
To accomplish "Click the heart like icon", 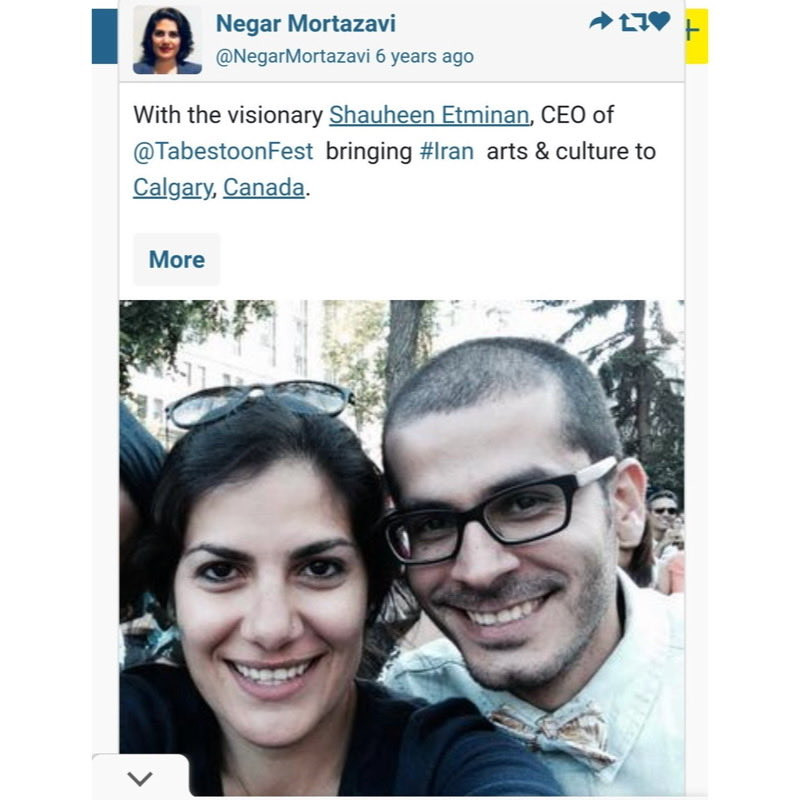I will point(659,21).
